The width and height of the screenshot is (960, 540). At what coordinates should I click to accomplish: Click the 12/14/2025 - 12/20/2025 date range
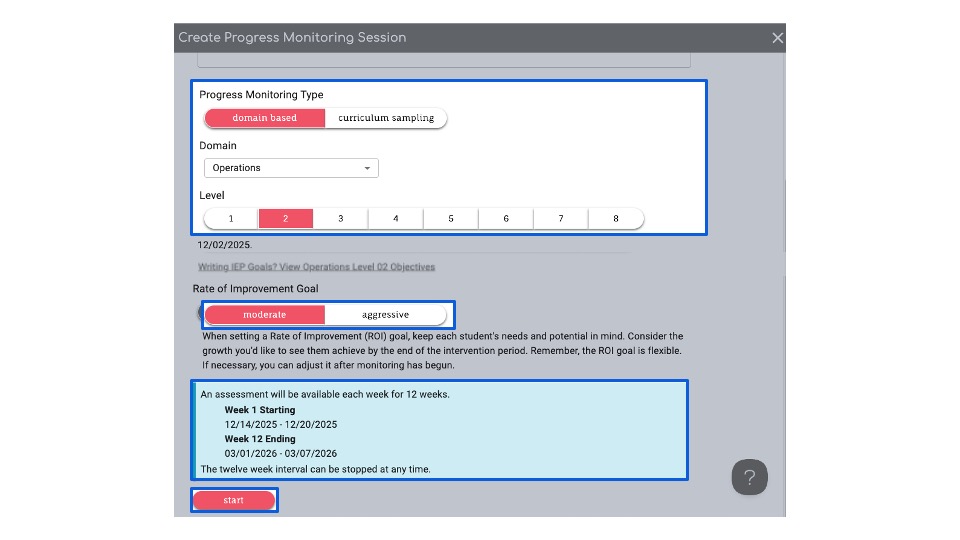coord(280,424)
